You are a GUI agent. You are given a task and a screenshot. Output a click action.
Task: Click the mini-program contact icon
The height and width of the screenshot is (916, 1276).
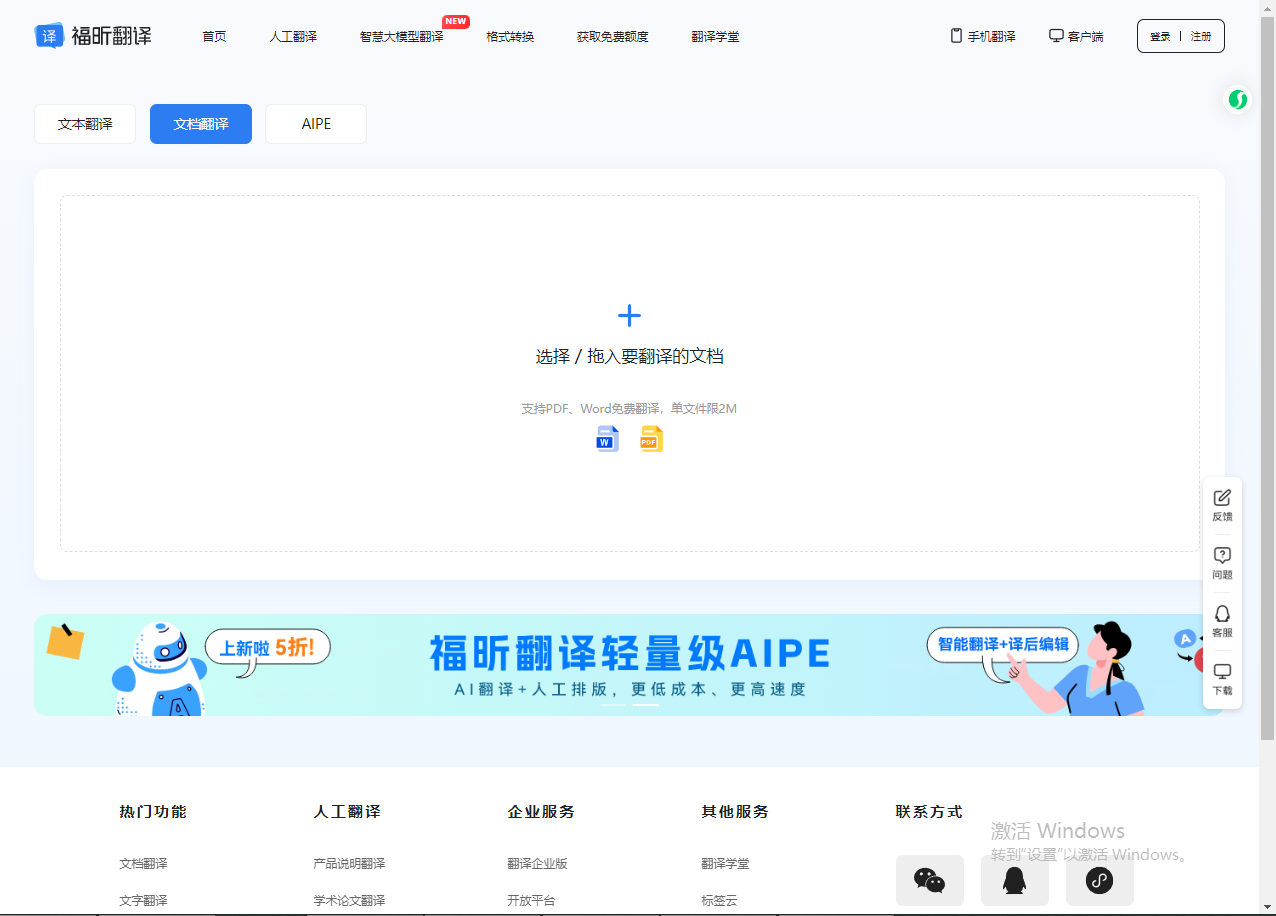1100,880
